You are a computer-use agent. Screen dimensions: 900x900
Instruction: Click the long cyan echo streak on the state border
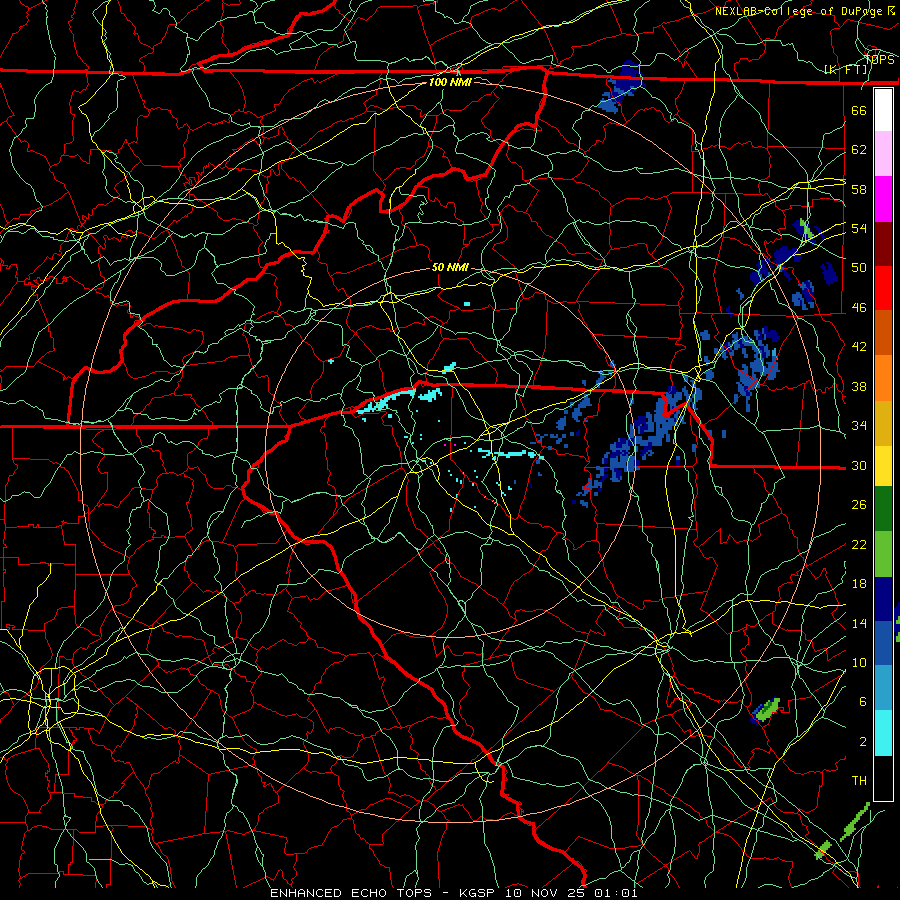pyautogui.click(x=386, y=401)
